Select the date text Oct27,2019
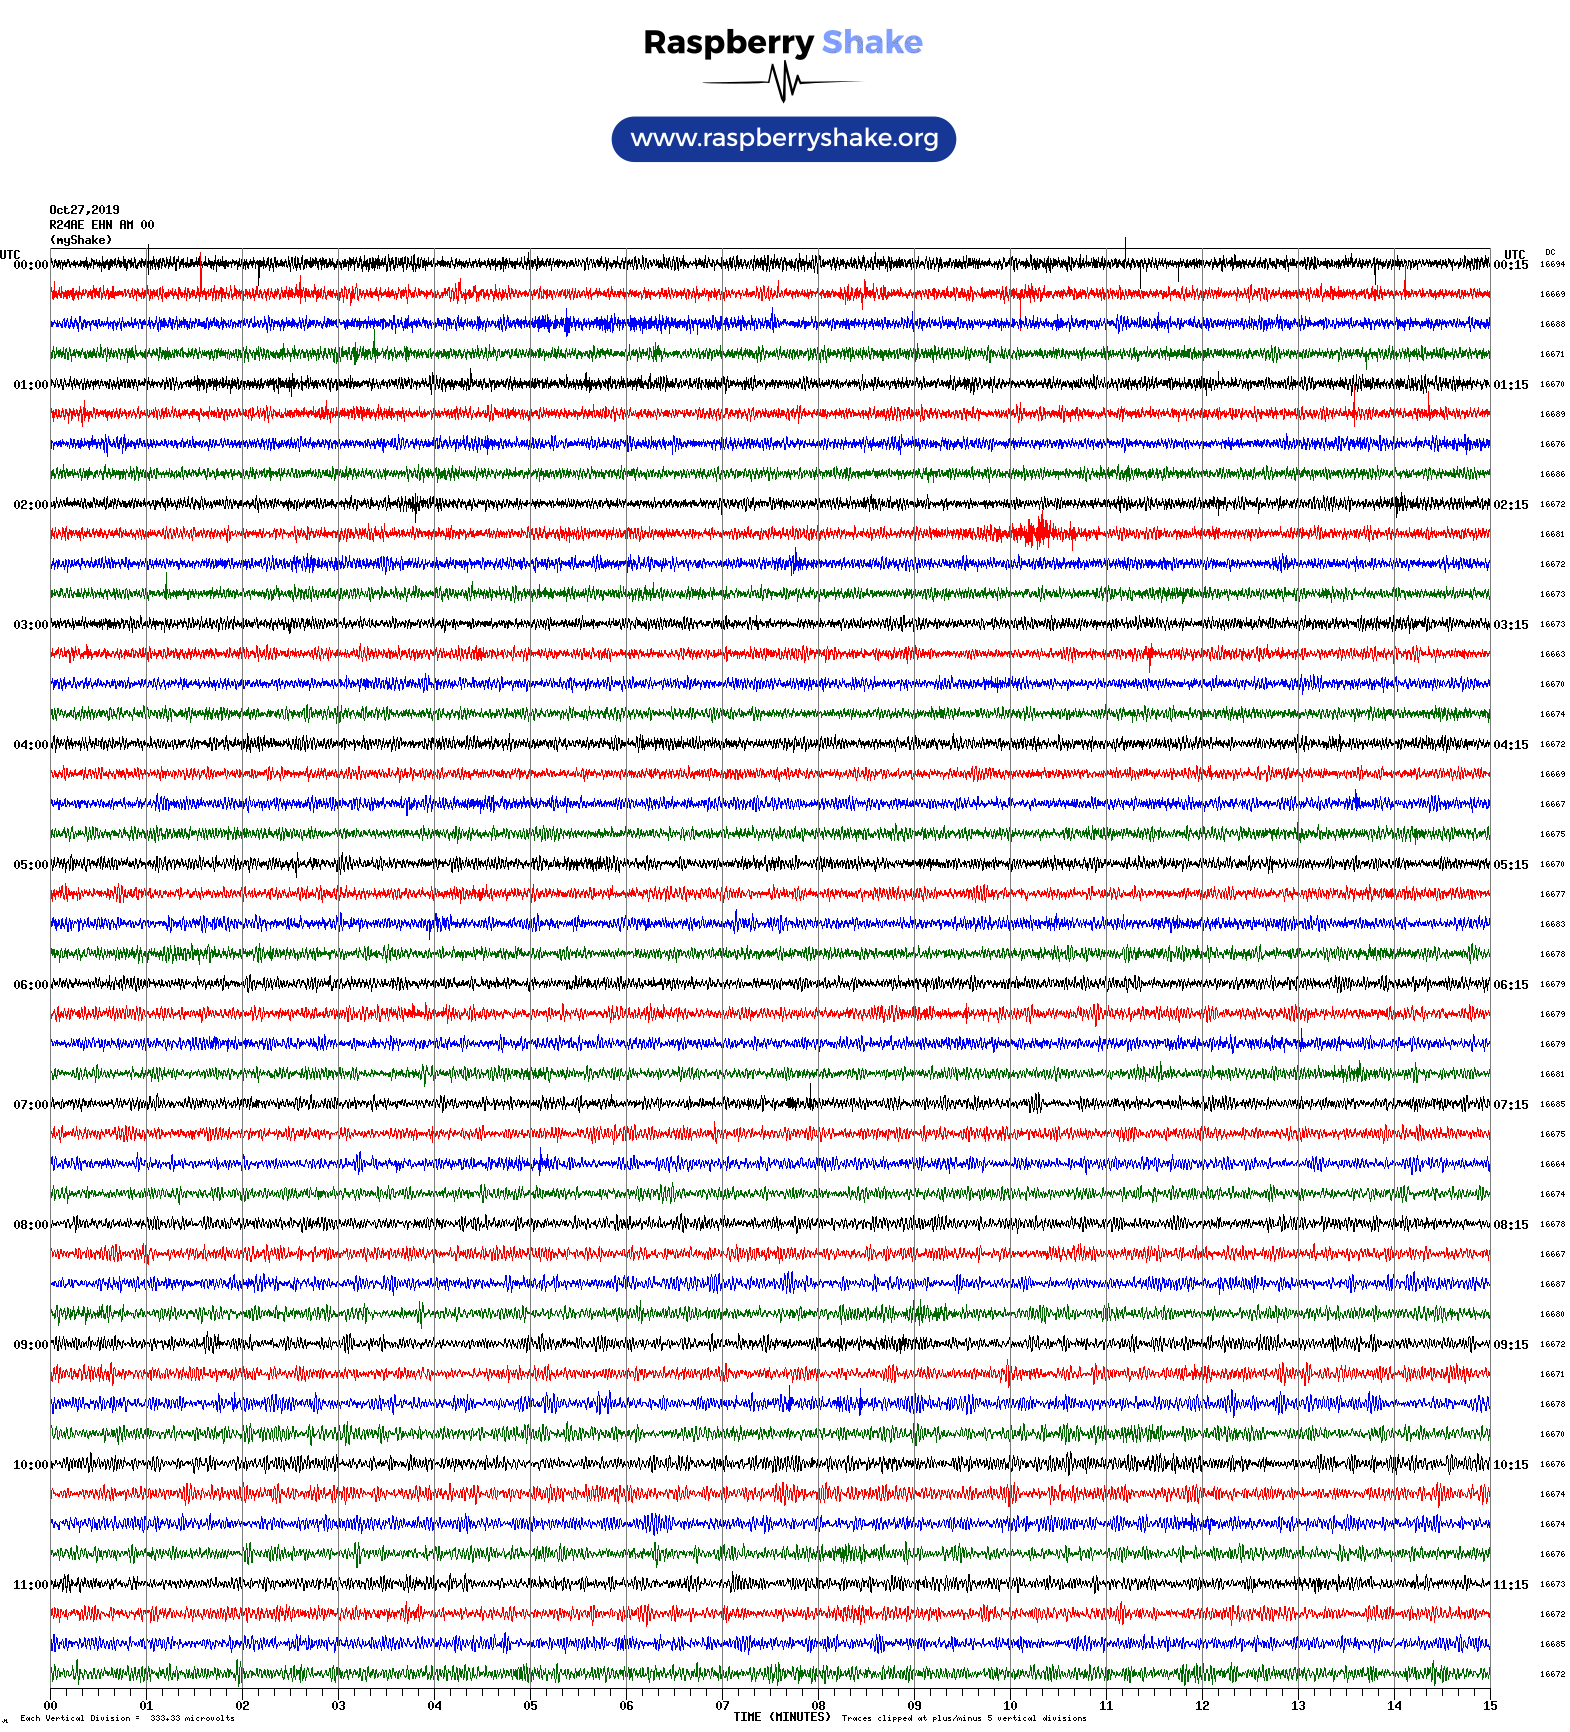Viewport: 1570px width, 1732px height. tap(84, 210)
